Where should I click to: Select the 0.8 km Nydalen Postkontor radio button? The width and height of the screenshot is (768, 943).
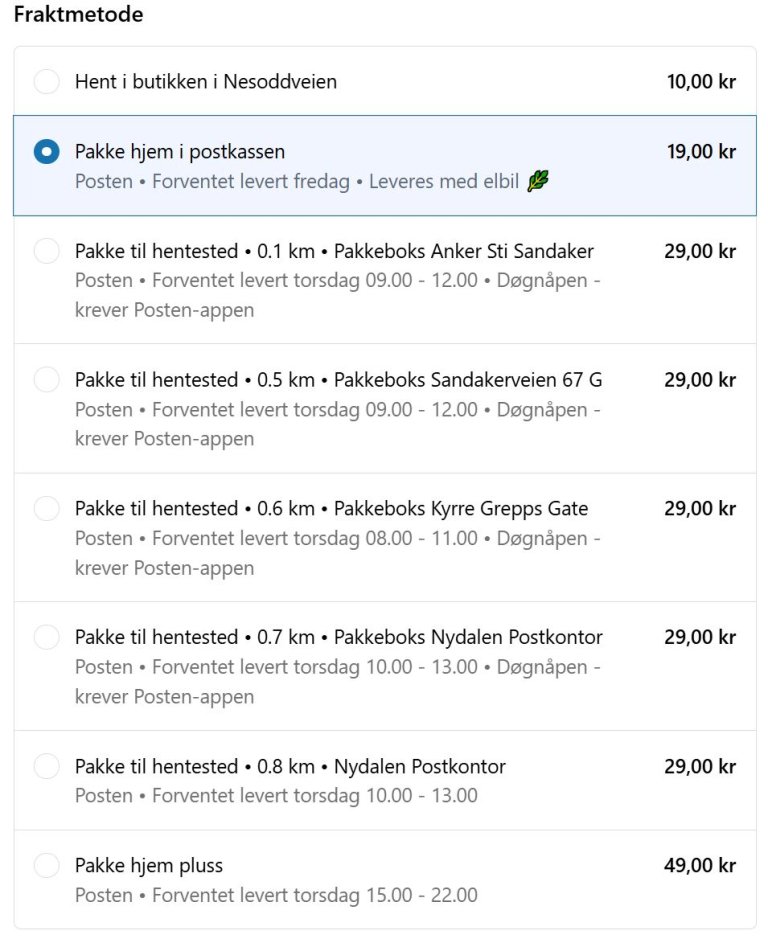pyautogui.click(x=47, y=767)
